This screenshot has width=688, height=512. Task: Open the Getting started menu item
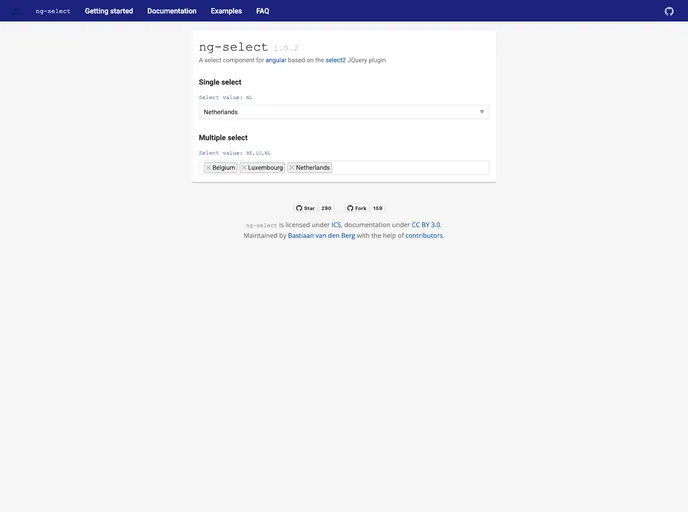(x=109, y=11)
